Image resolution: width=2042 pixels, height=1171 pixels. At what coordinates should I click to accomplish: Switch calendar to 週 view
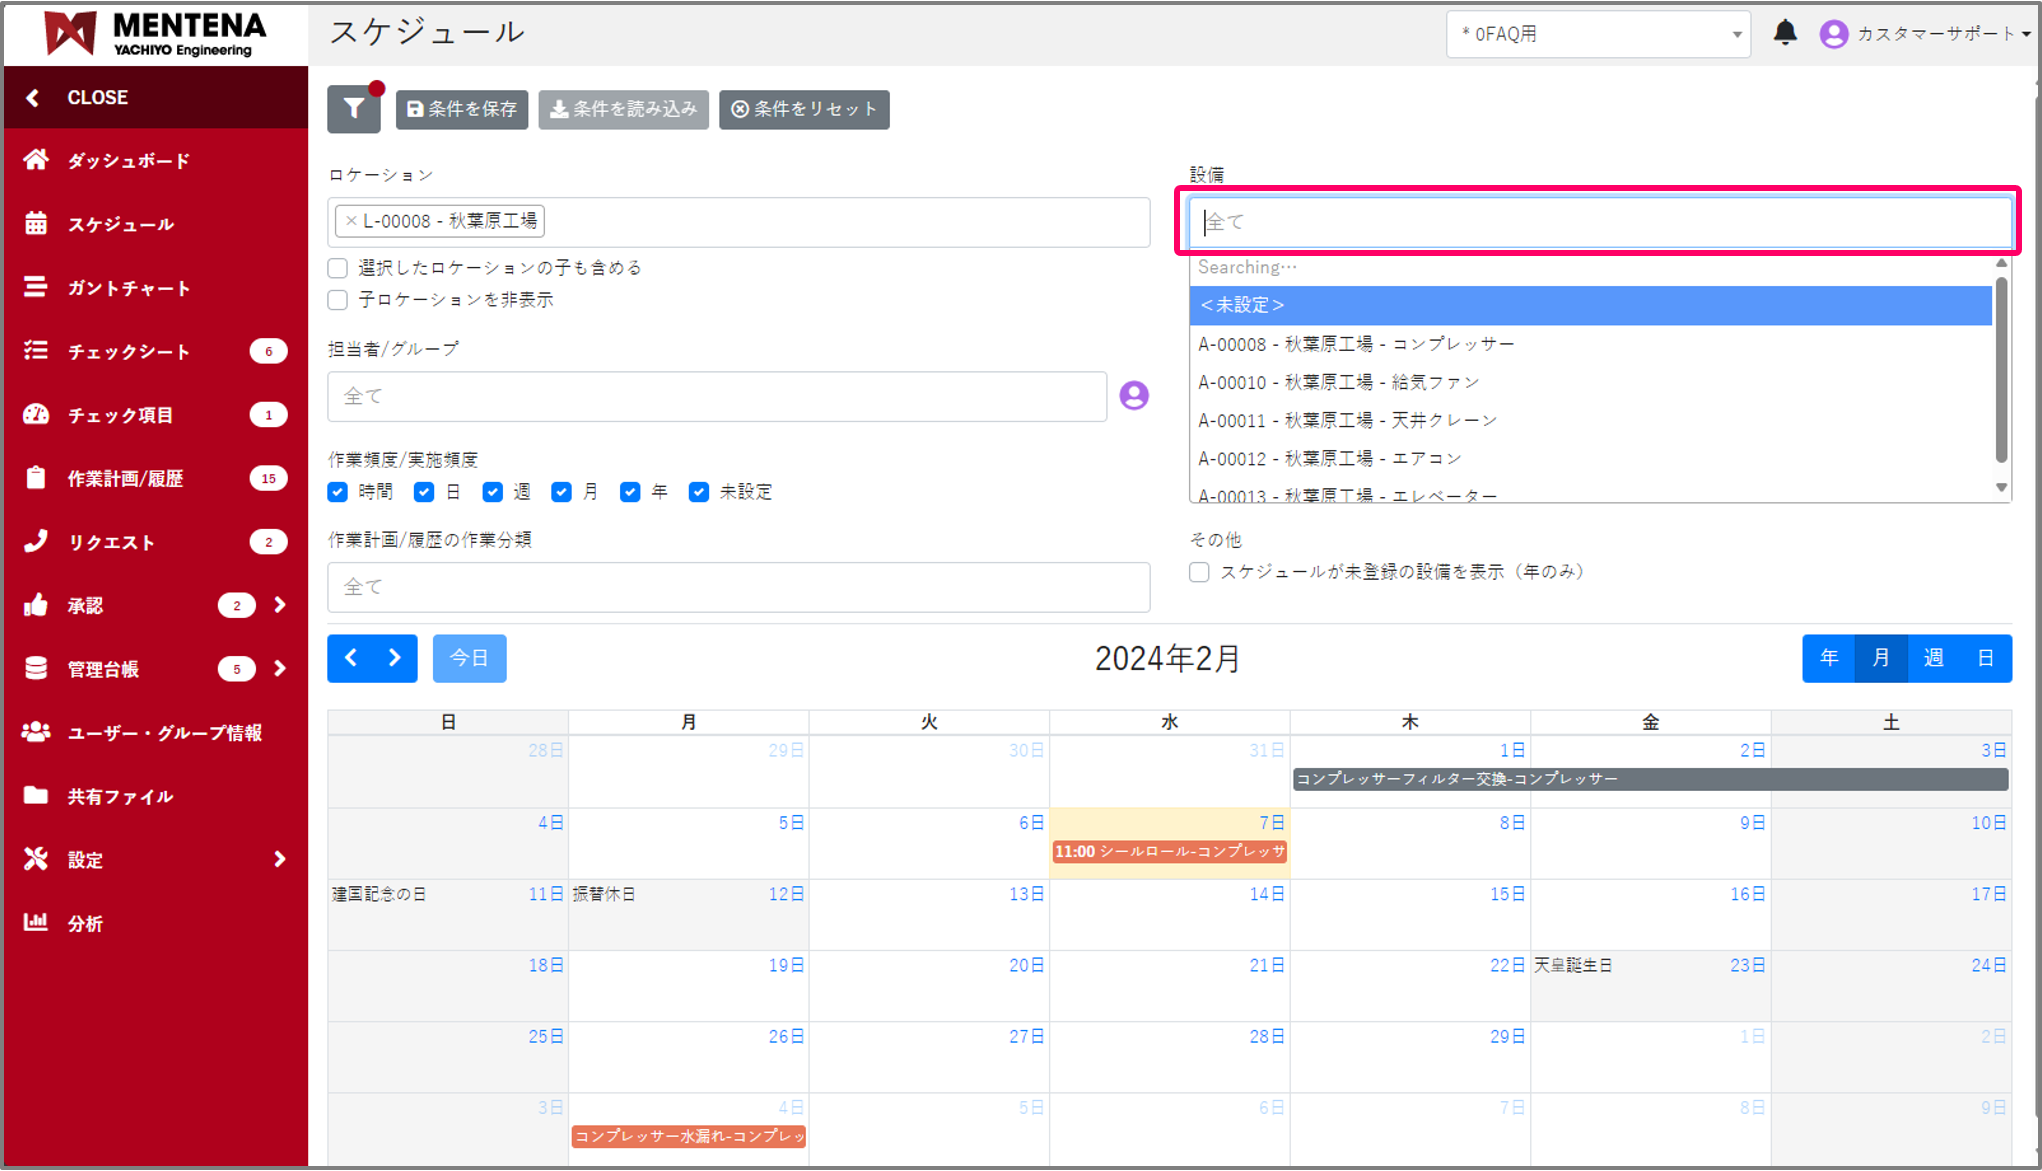click(x=1933, y=658)
